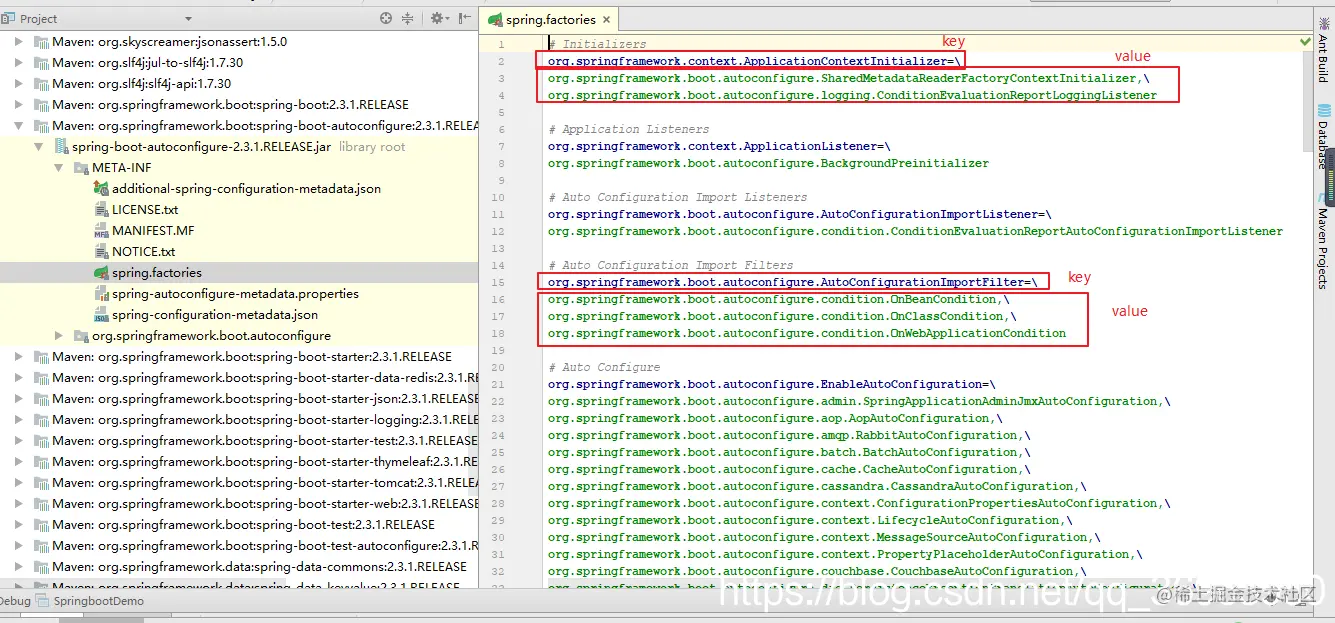Click library icon of spring-boot-starter-web
Screen dimensions: 1335x623
click(41, 504)
